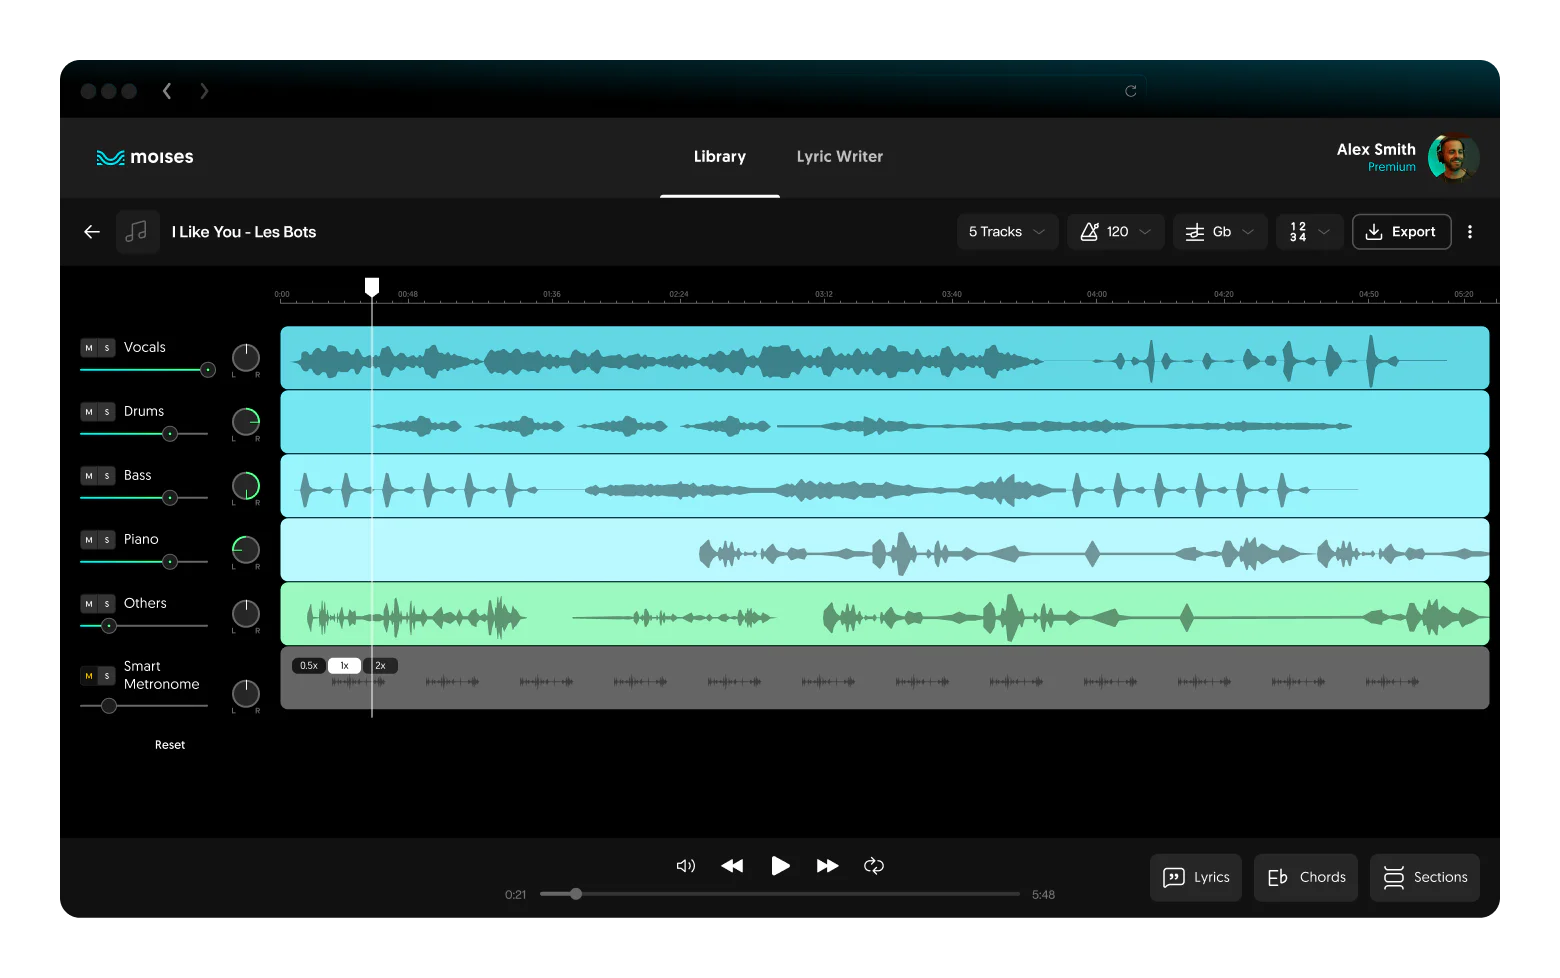Set metronome speed to 2x

(x=380, y=666)
